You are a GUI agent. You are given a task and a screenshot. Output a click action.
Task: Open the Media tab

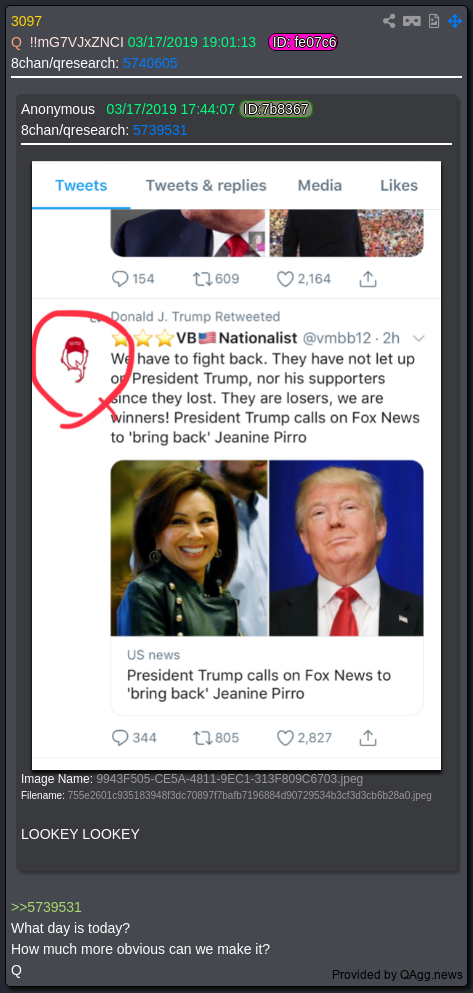(x=320, y=186)
